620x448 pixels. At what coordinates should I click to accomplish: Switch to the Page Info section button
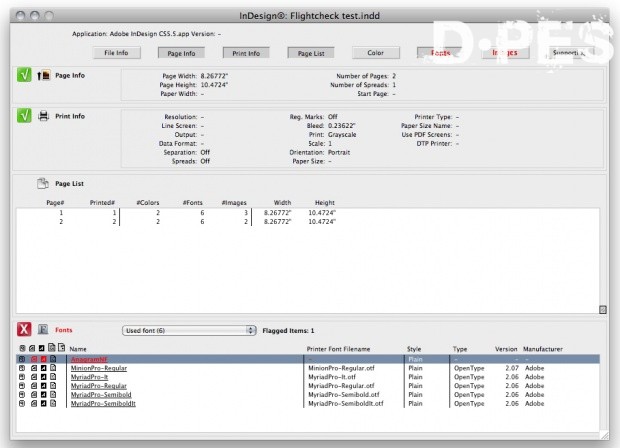click(181, 53)
